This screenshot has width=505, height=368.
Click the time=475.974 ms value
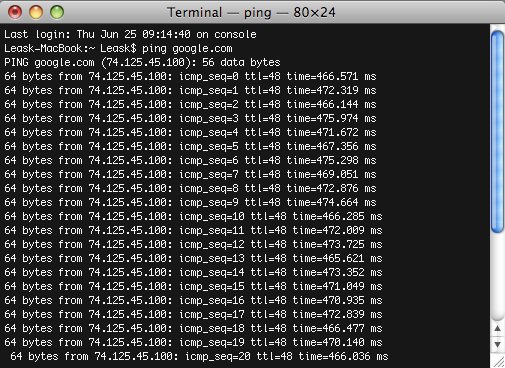click(331, 119)
